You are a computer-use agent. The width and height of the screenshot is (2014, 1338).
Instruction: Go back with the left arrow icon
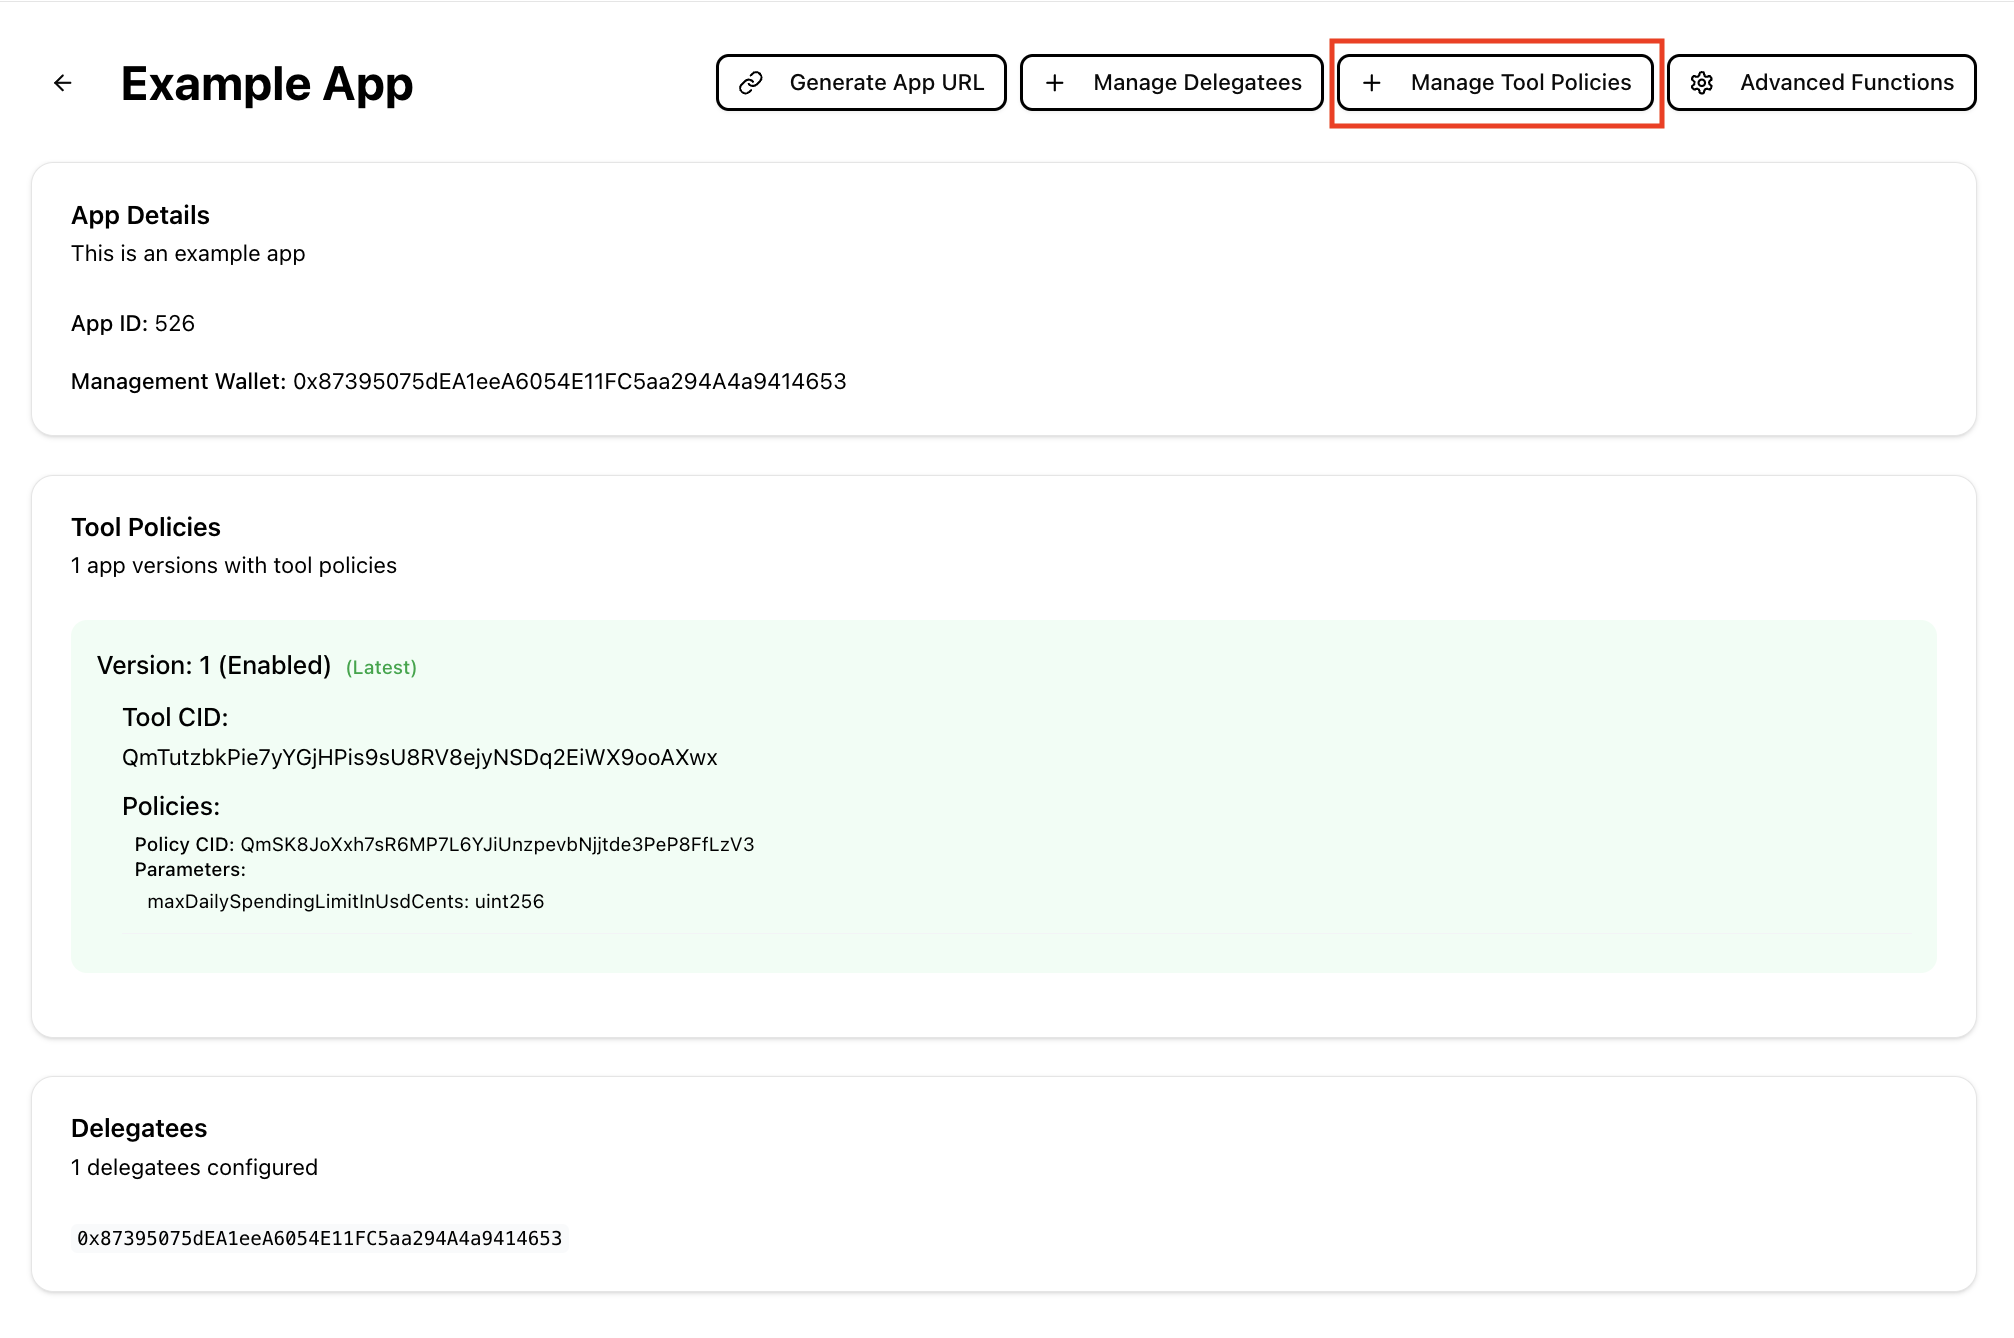coord(62,83)
